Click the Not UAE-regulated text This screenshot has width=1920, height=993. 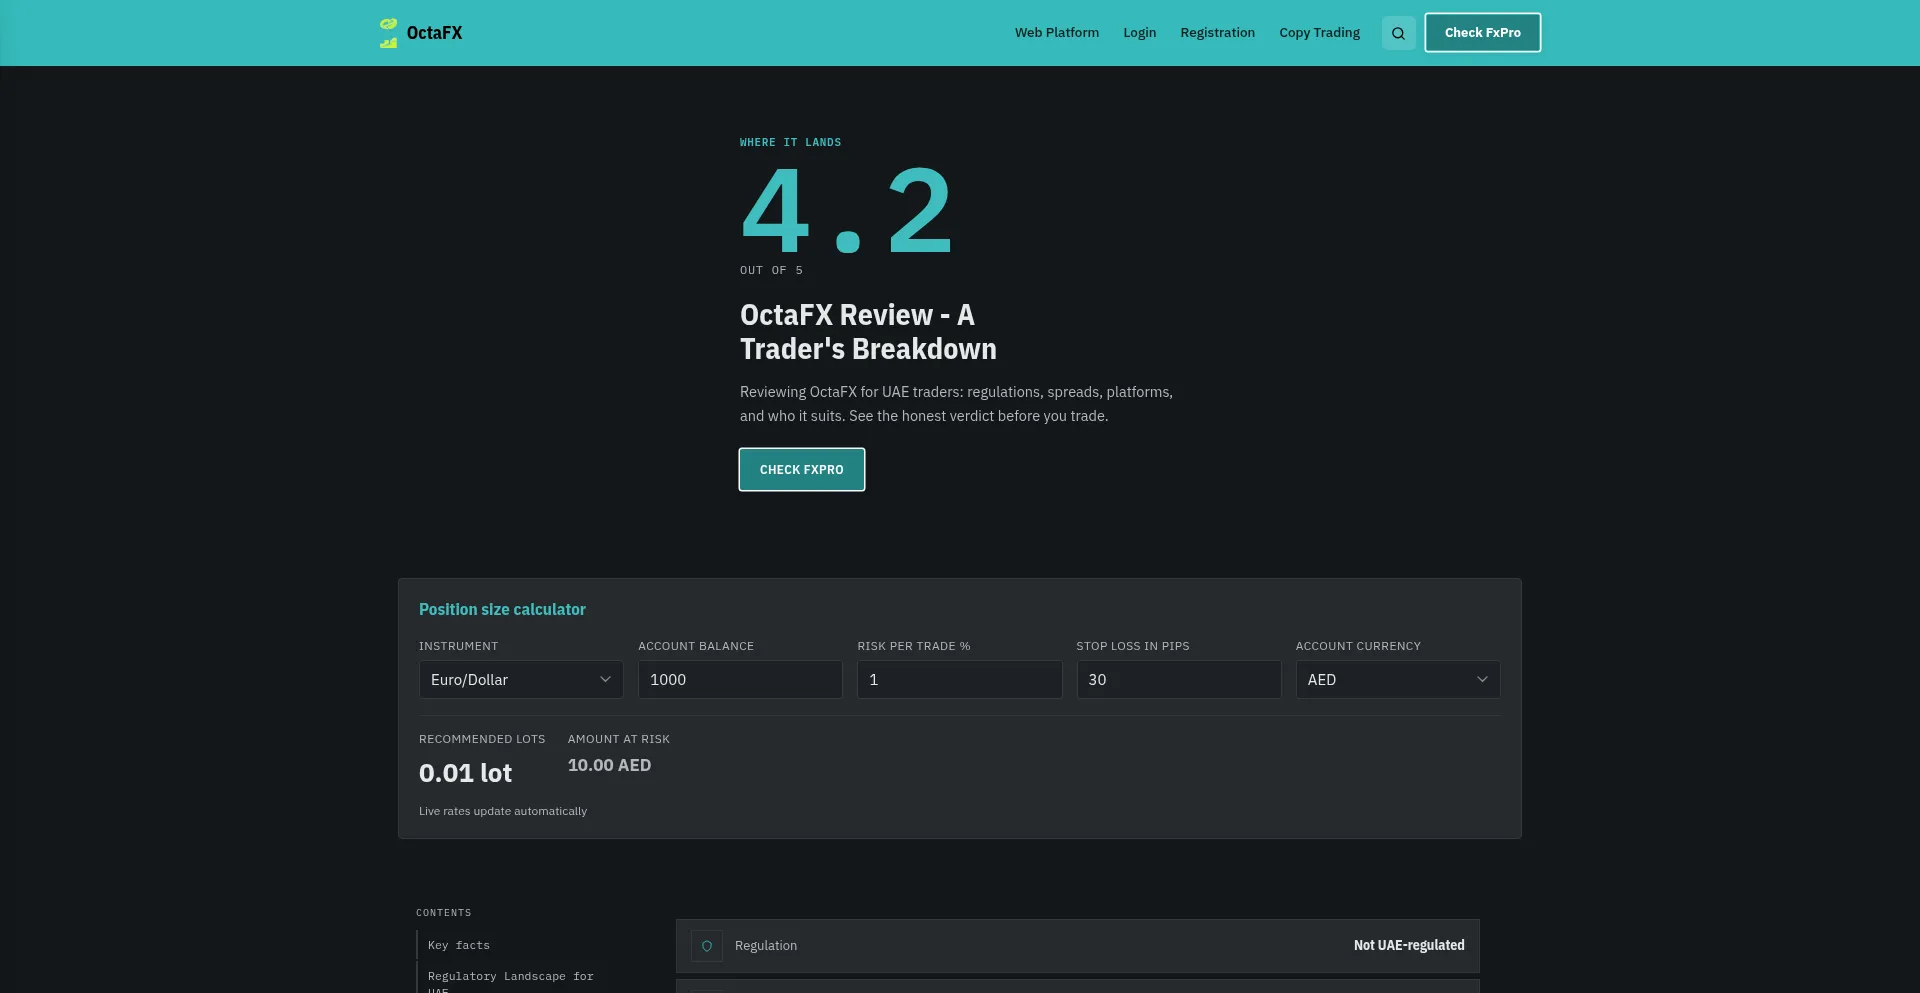pyautogui.click(x=1409, y=946)
